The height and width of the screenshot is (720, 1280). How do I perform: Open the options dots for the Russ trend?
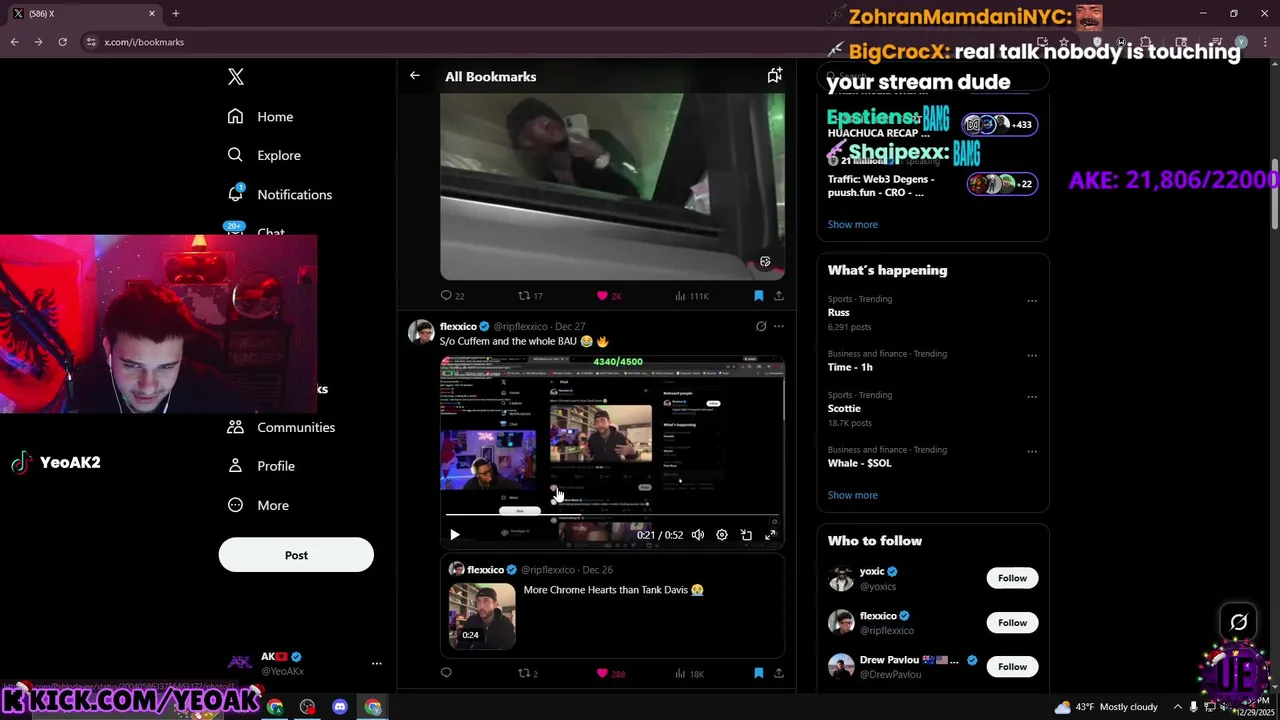pos(1032,300)
